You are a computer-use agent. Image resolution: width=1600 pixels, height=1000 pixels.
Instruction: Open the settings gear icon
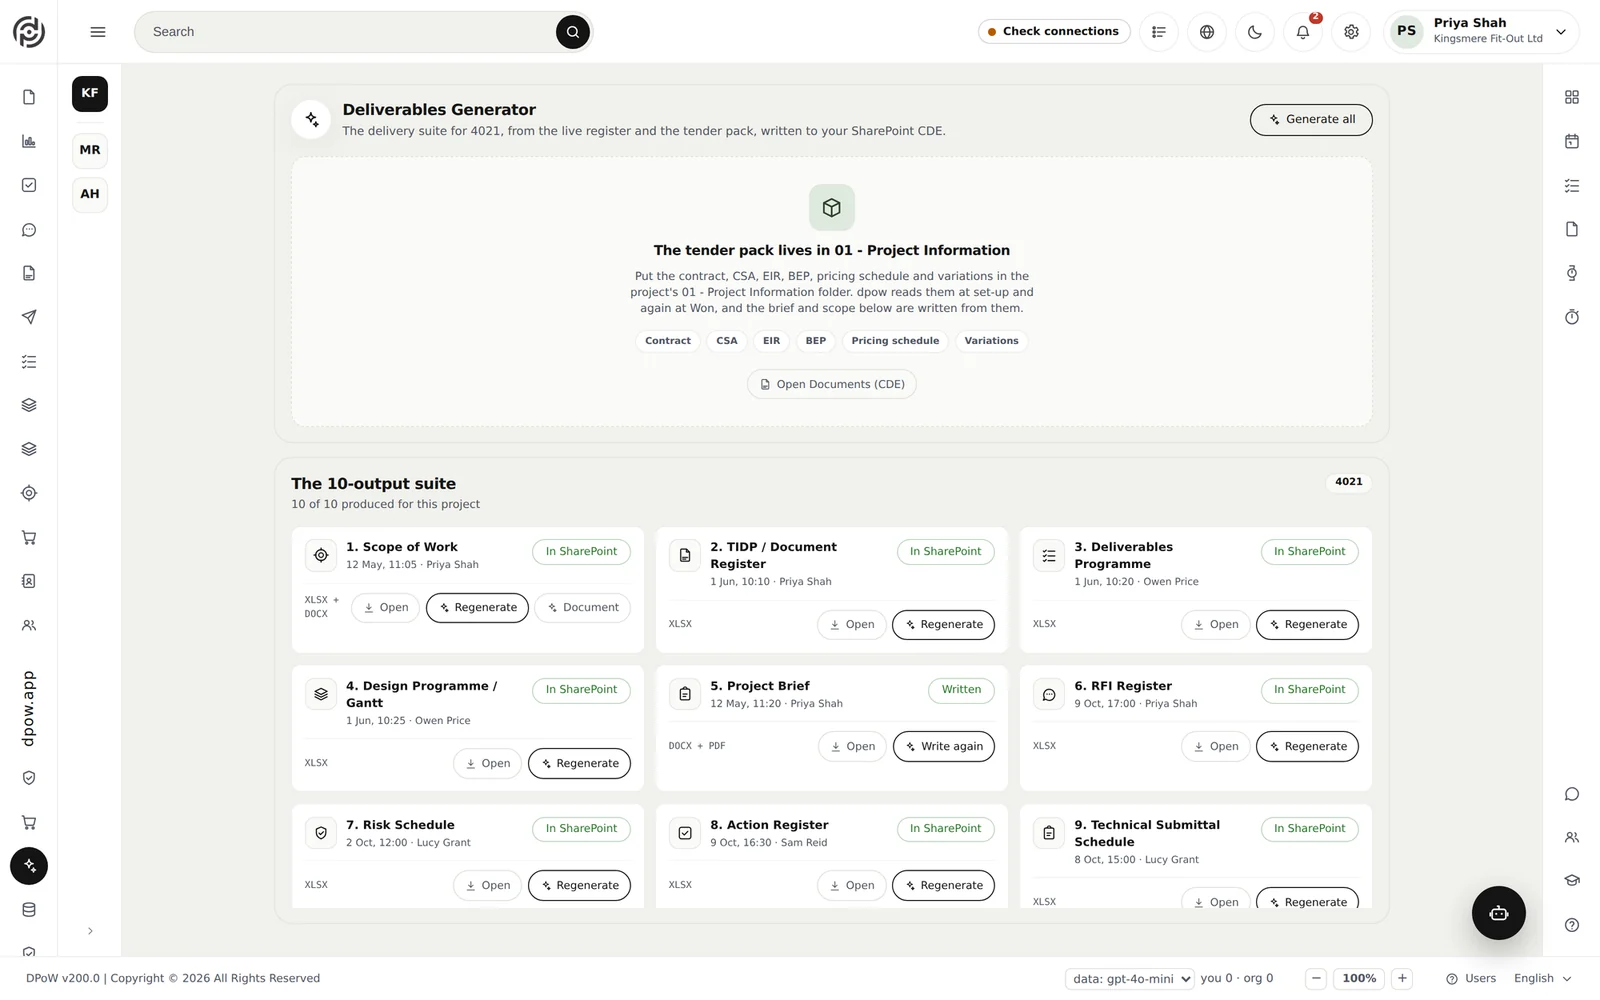click(x=1351, y=32)
